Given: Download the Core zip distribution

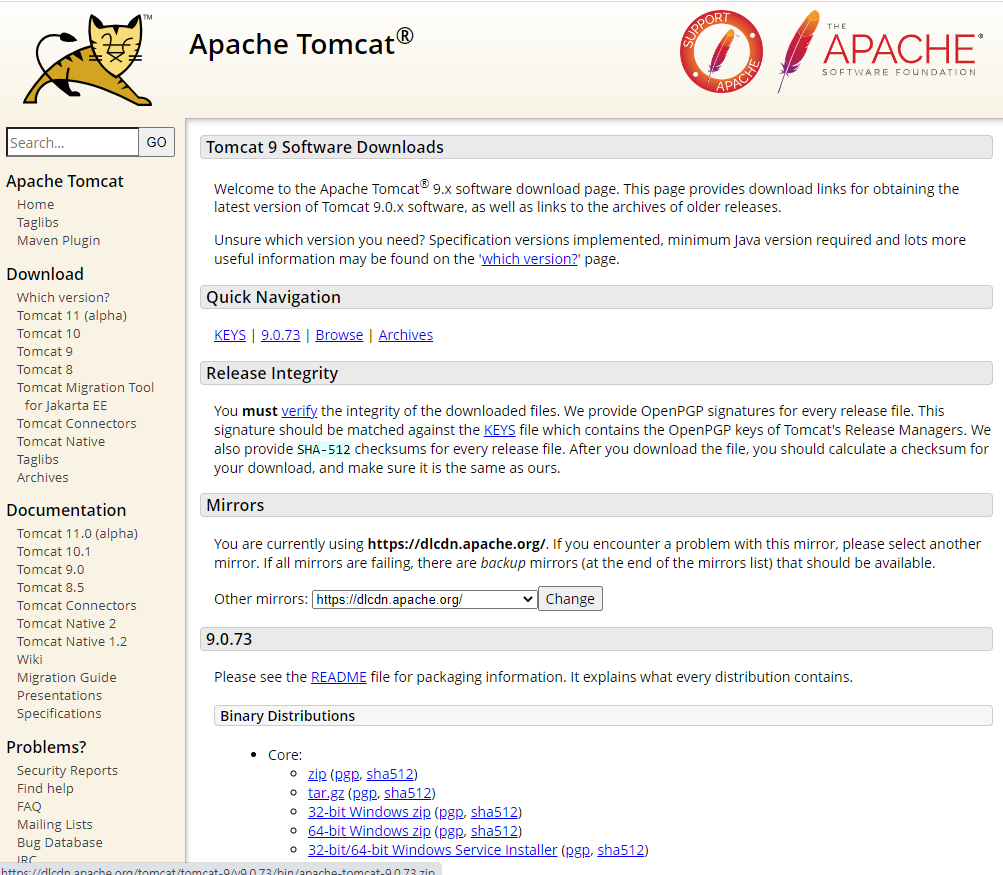Looking at the screenshot, I should 317,774.
